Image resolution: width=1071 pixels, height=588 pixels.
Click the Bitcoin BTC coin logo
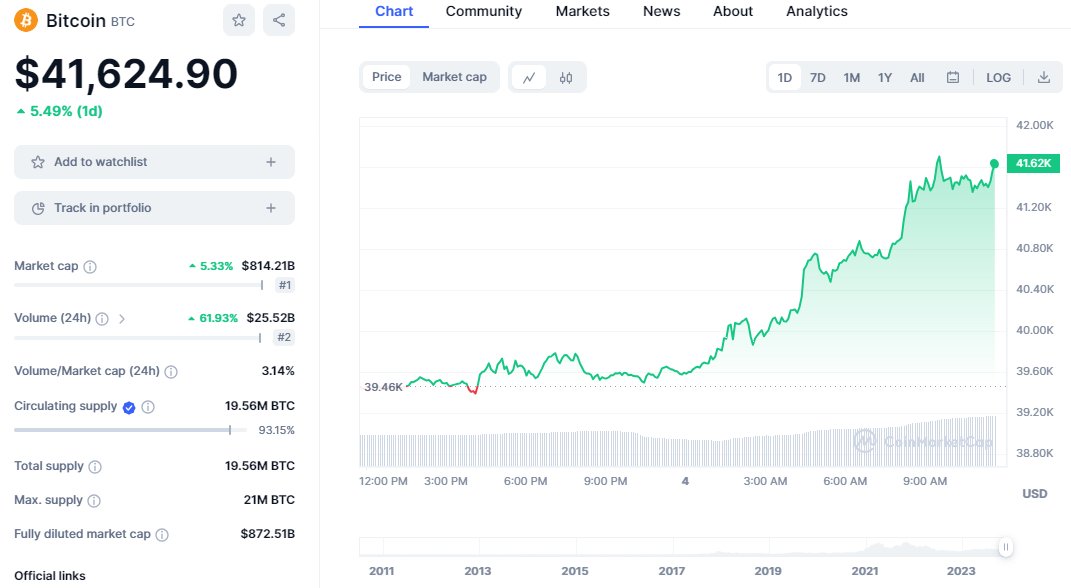25,20
